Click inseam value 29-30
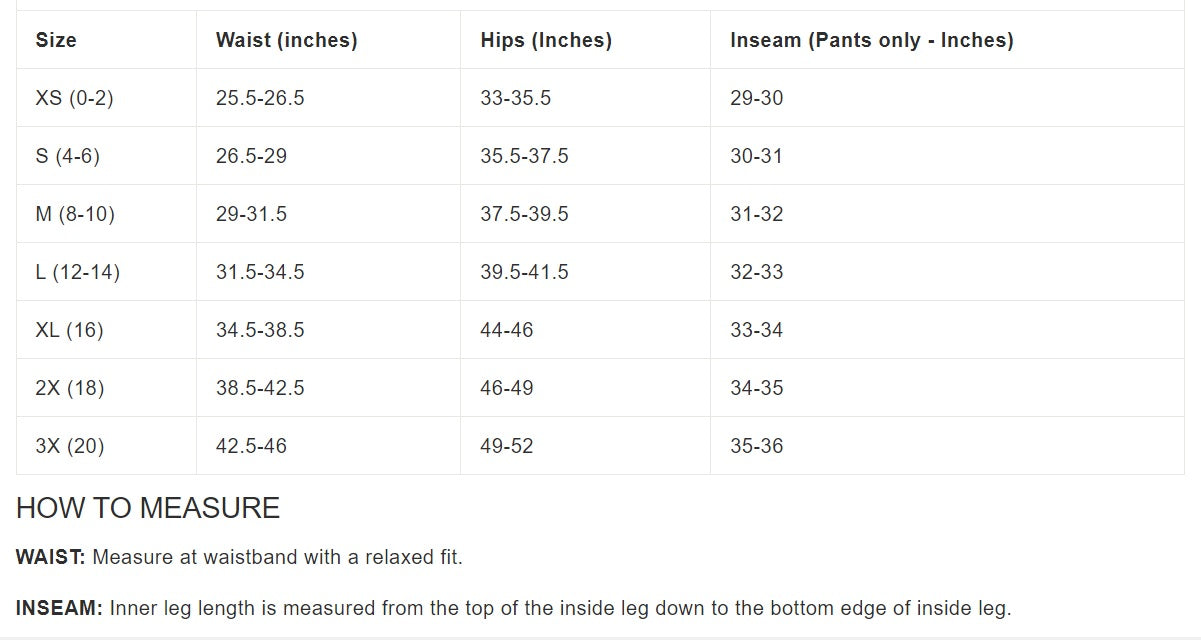Viewport: 1201px width, 640px height. pyautogui.click(x=757, y=98)
